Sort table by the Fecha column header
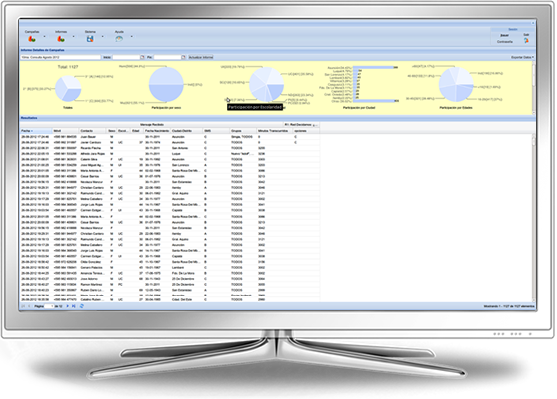This screenshot has width=557, height=399. click(36, 131)
